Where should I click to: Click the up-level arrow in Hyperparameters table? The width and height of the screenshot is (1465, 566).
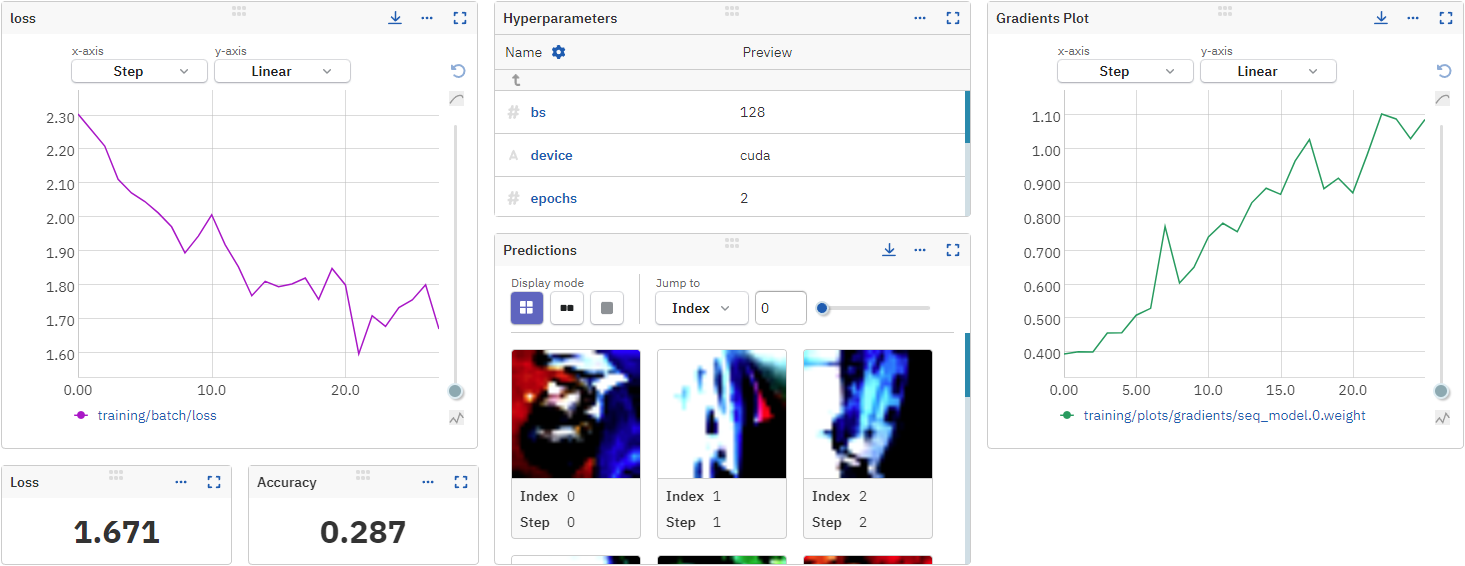pos(516,80)
